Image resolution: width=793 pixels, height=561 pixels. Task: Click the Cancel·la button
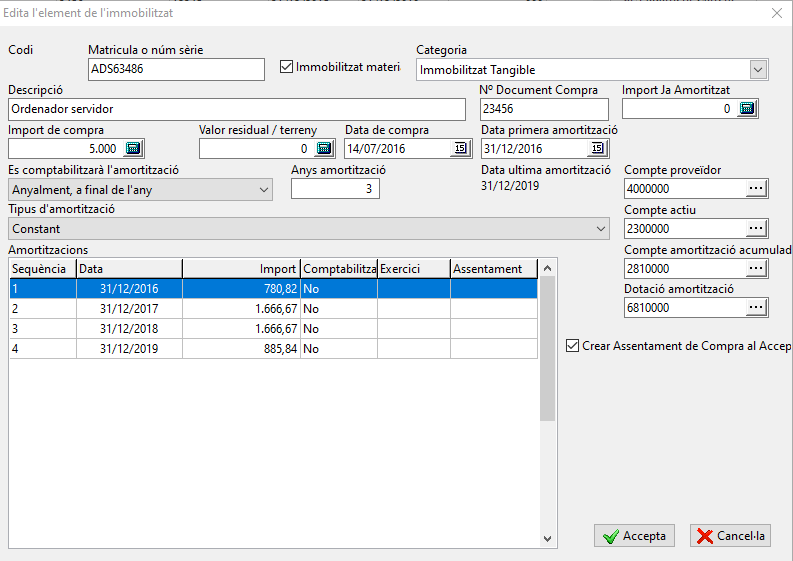tap(730, 536)
